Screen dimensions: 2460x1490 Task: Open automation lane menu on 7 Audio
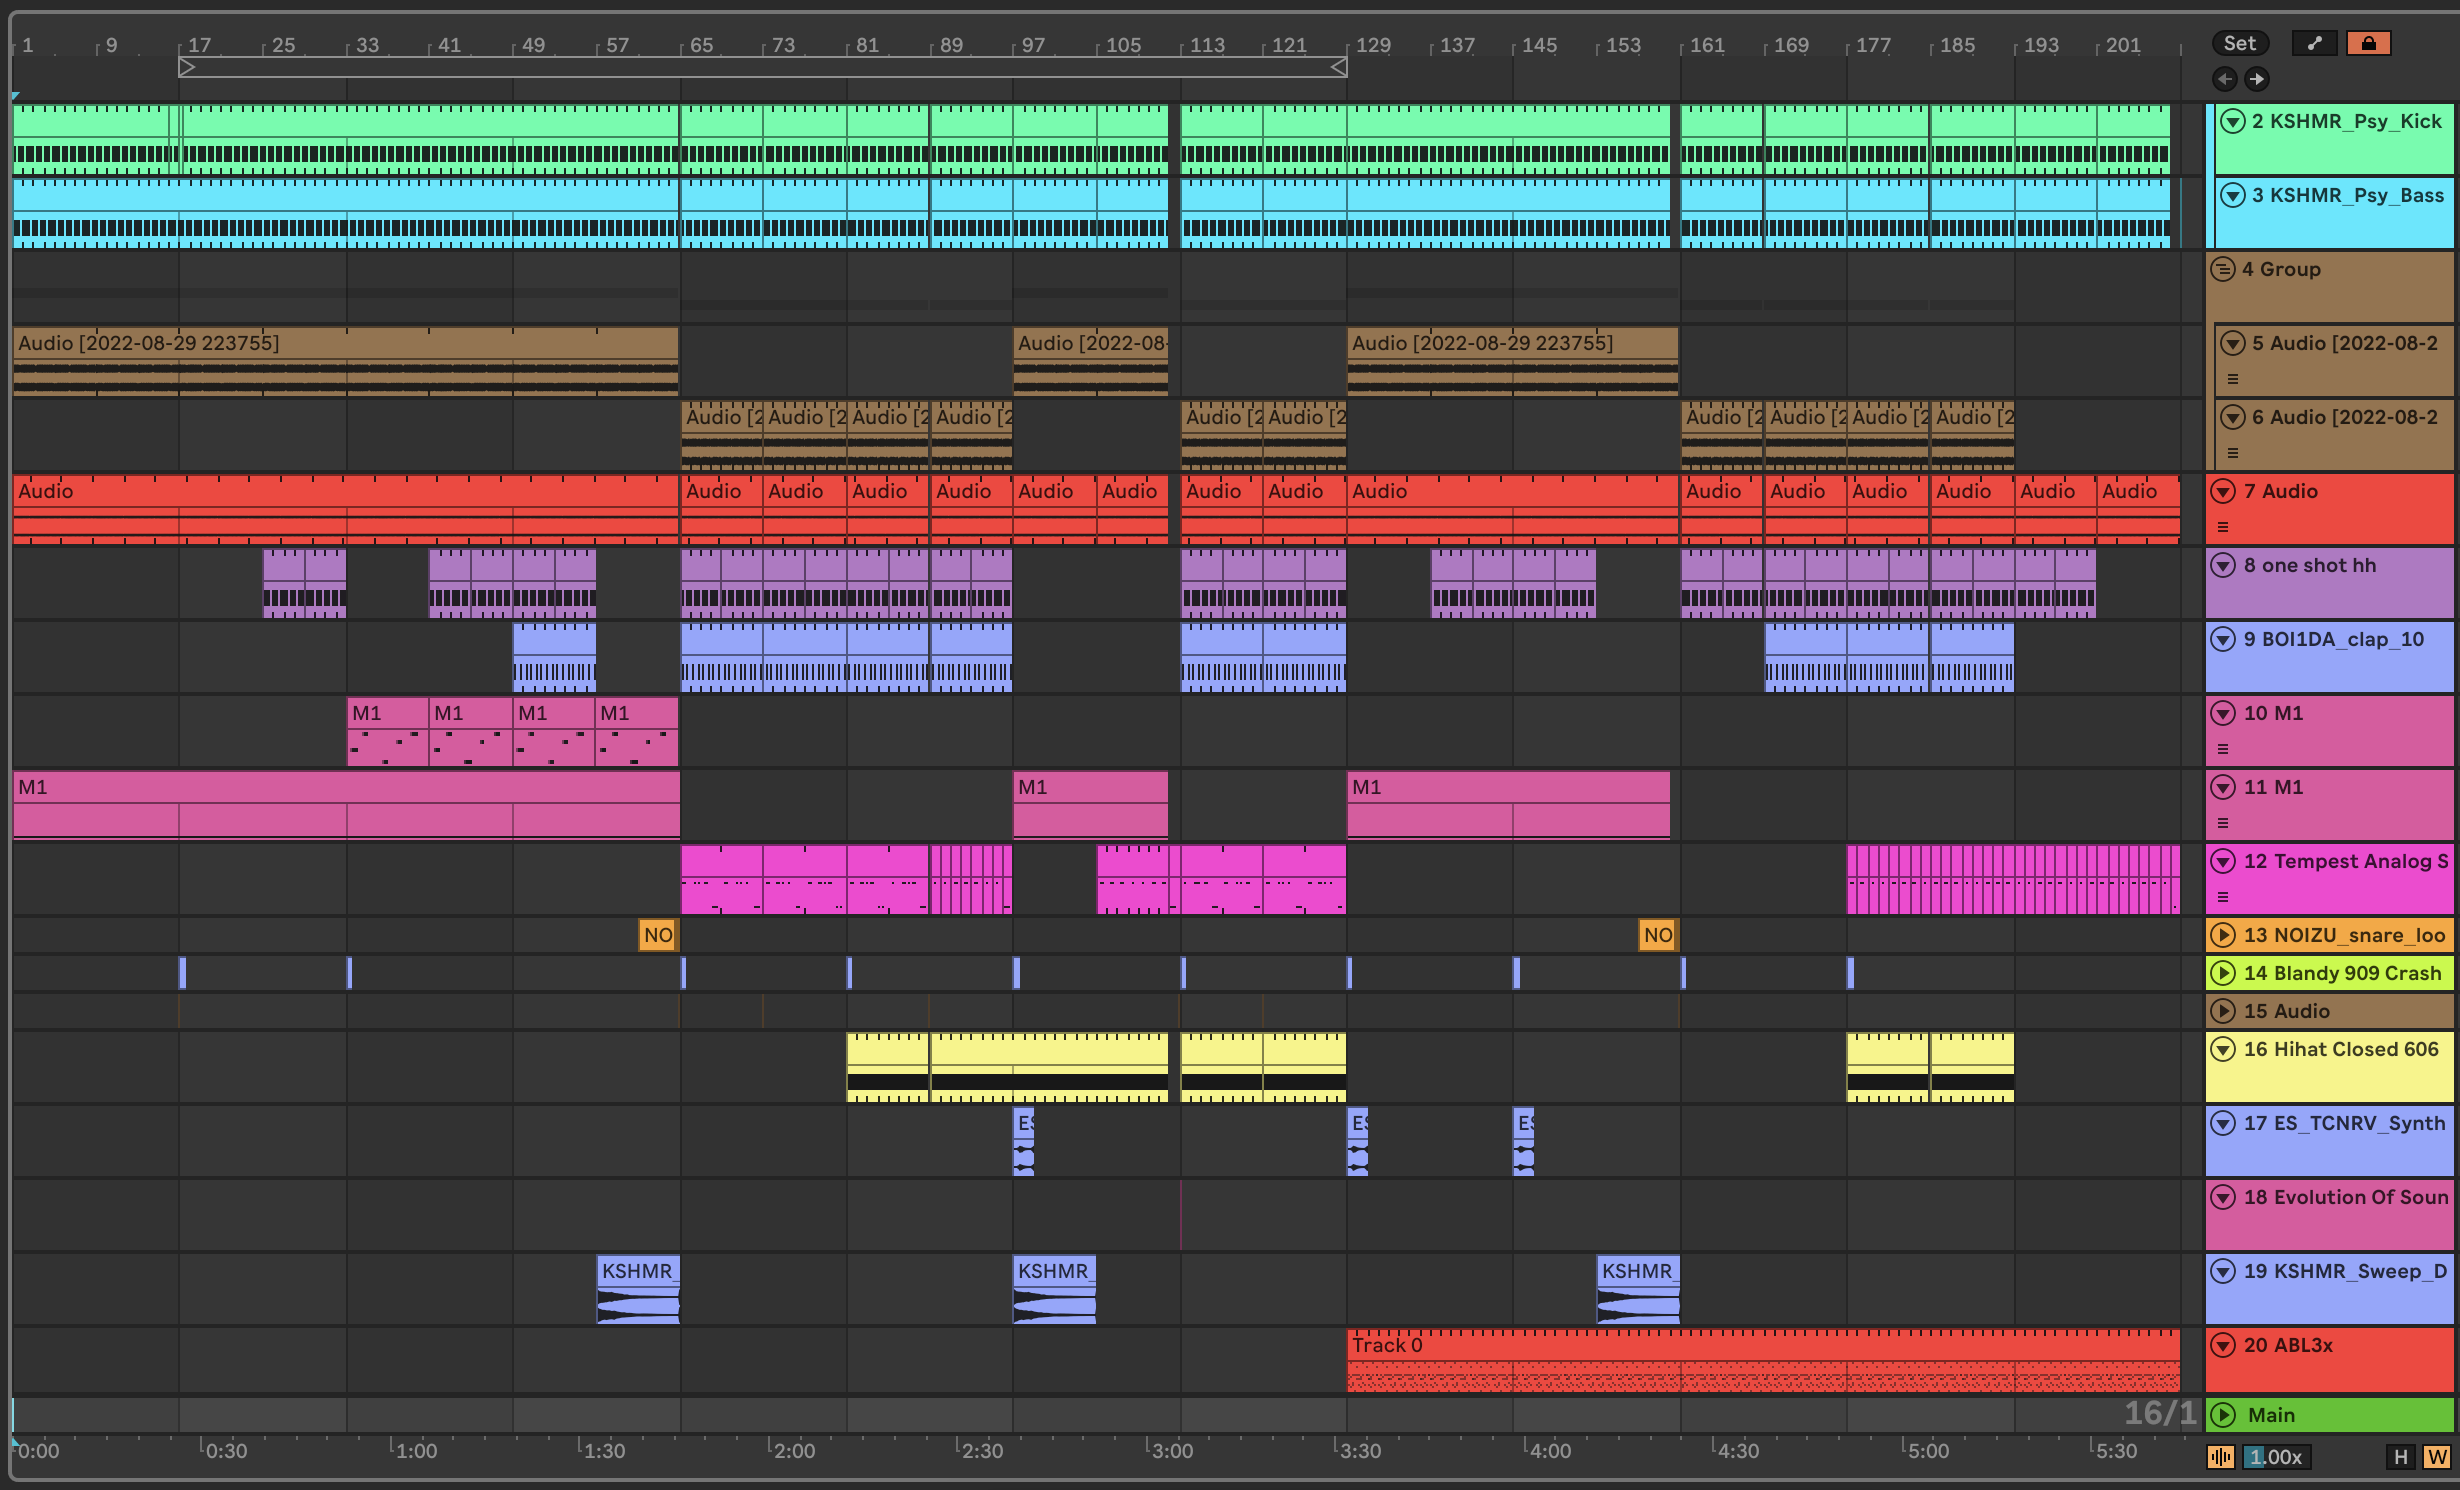point(2223,527)
